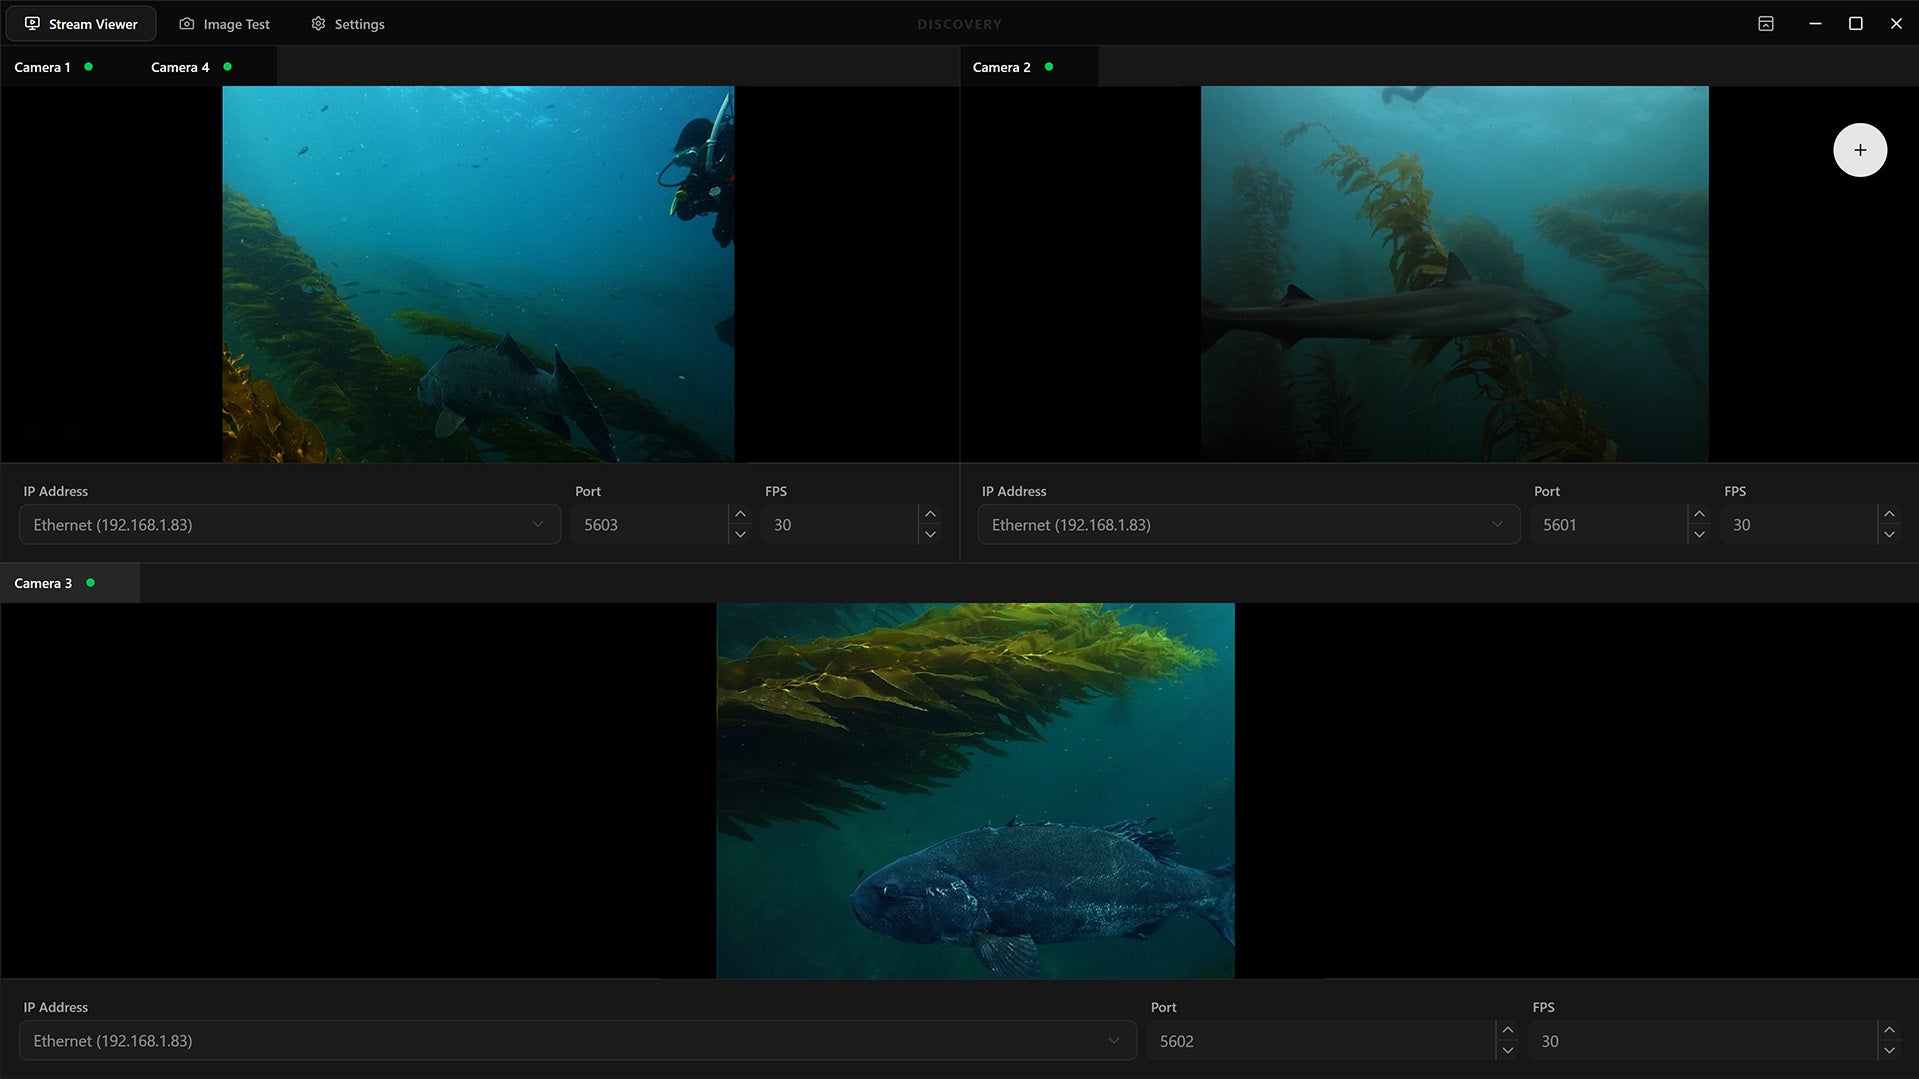Select the Camera 2 tab
This screenshot has height=1079, width=1919.
1001,67
